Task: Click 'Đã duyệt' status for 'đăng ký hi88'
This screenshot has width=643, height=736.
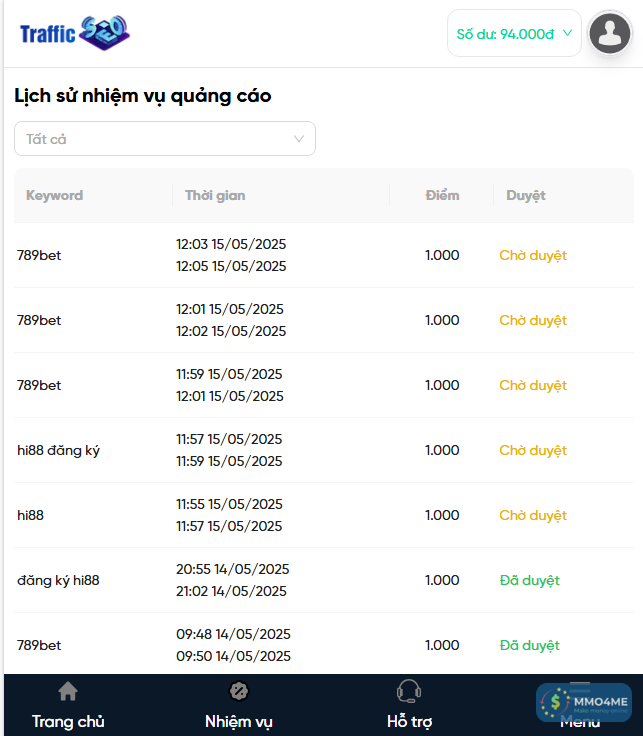Action: click(530, 580)
